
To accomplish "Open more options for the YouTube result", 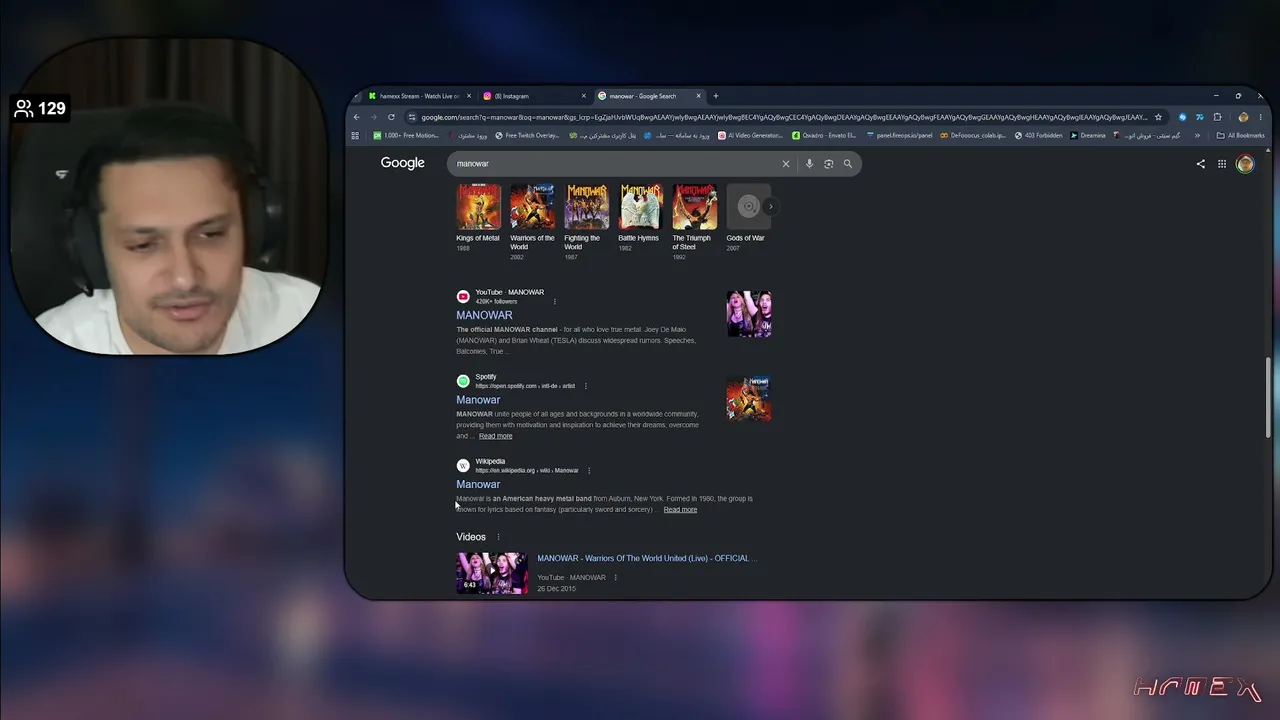I will coord(554,301).
